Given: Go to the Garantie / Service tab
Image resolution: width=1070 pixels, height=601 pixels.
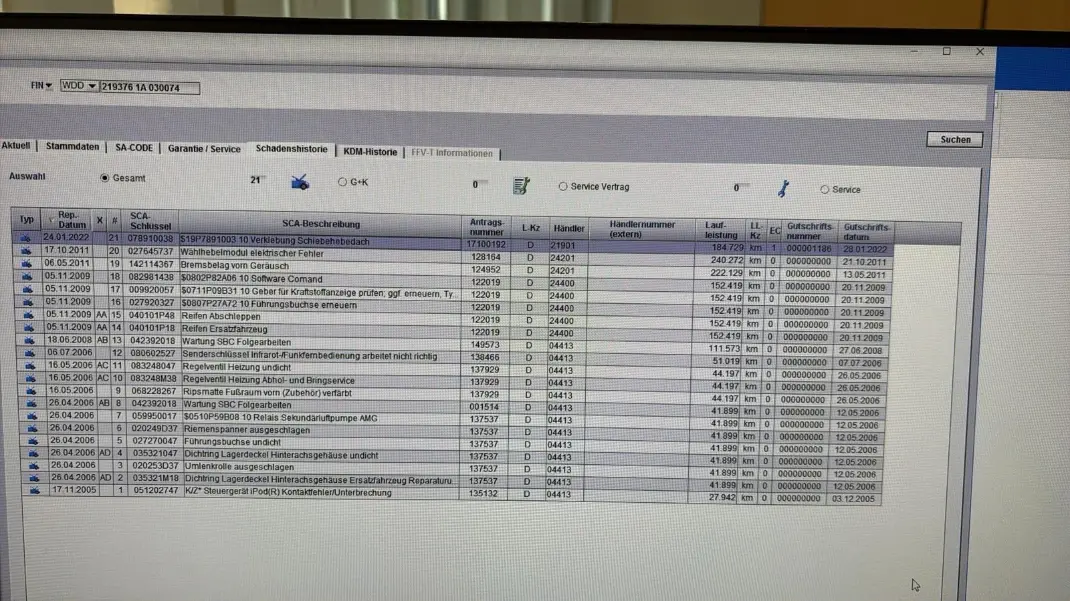Looking at the screenshot, I should tap(204, 149).
